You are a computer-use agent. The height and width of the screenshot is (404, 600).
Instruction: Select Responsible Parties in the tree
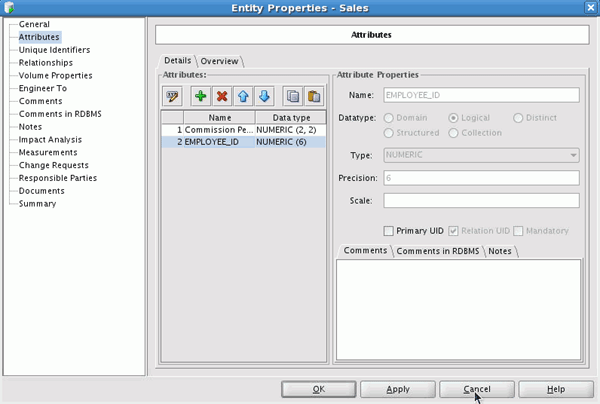click(x=58, y=178)
